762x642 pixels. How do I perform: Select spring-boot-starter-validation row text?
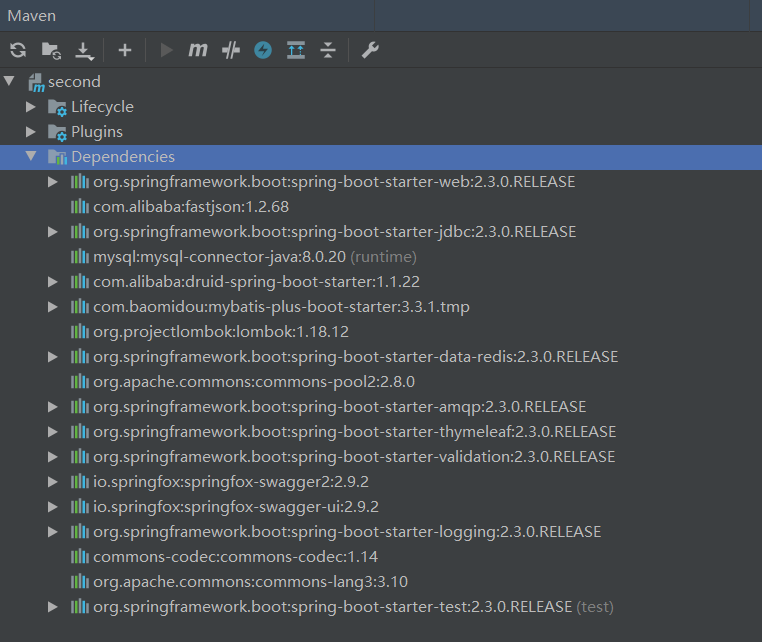(354, 457)
